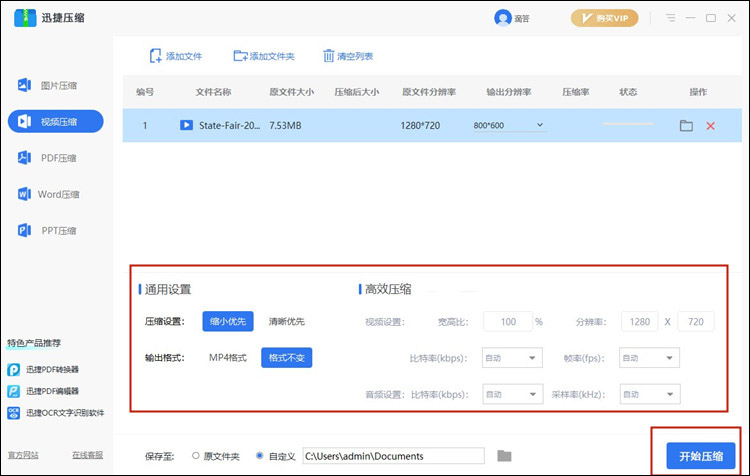This screenshot has width=750, height=476.
Task: Click the 宽高比 percentage input field
Action: tap(508, 321)
